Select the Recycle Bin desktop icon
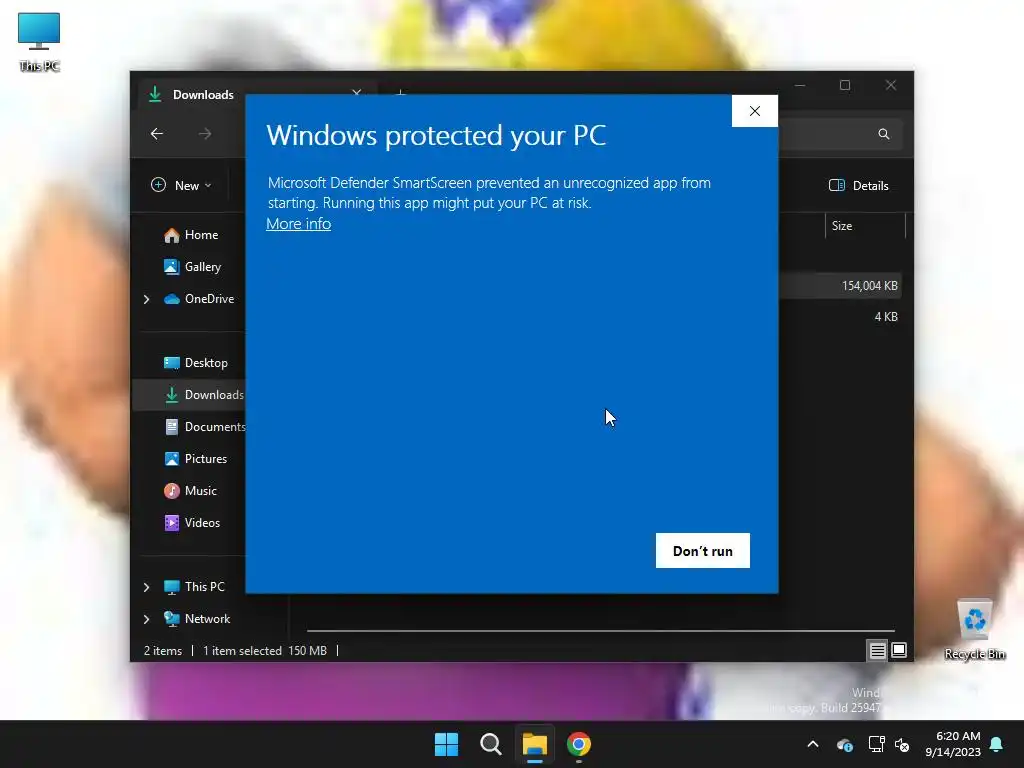The height and width of the screenshot is (768, 1024). [974, 630]
